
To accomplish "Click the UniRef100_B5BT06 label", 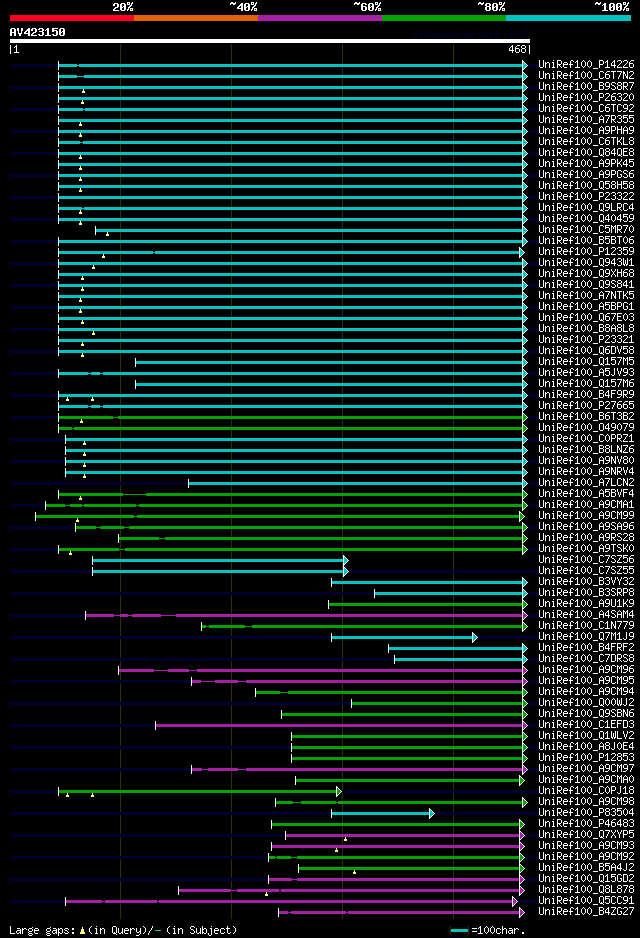I will pyautogui.click(x=586, y=240).
